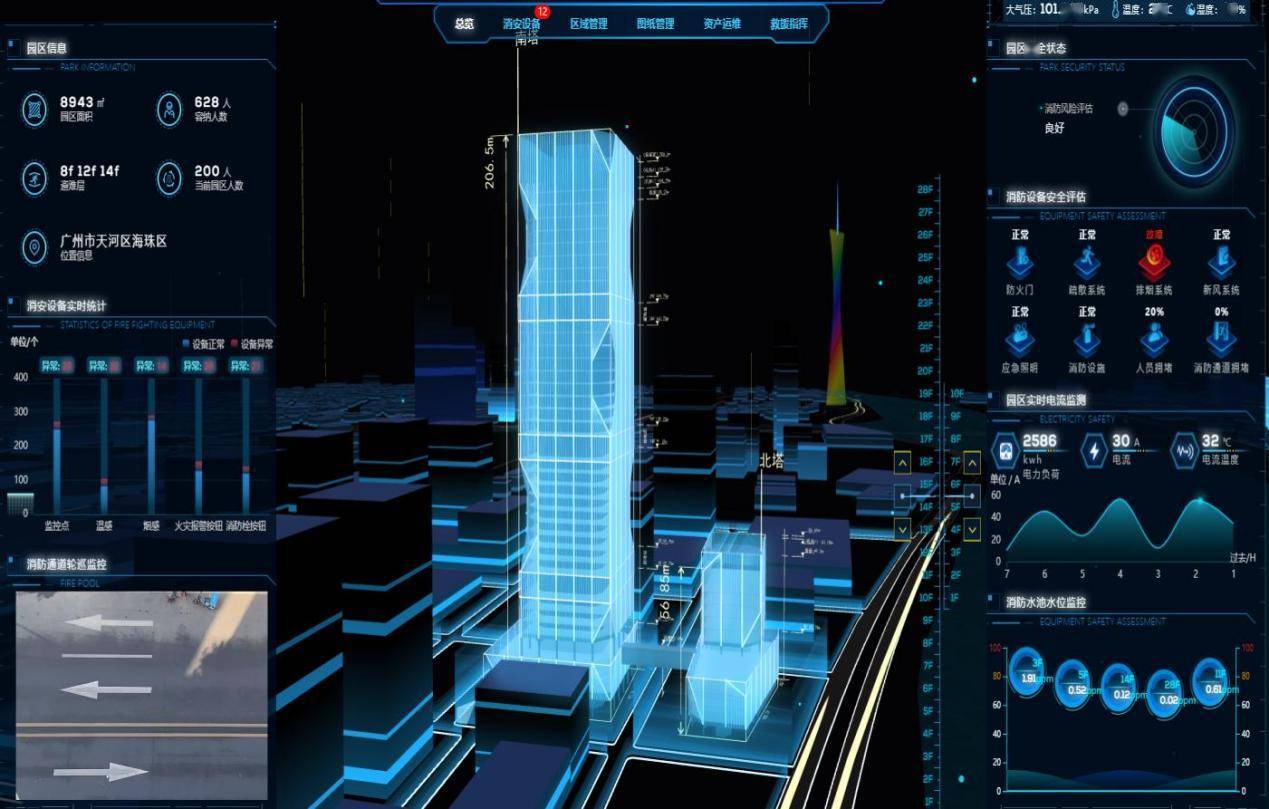Viewport: 1269px width, 809px height.
Task: Click the 位置信息 location pin icon
Action: click(35, 247)
